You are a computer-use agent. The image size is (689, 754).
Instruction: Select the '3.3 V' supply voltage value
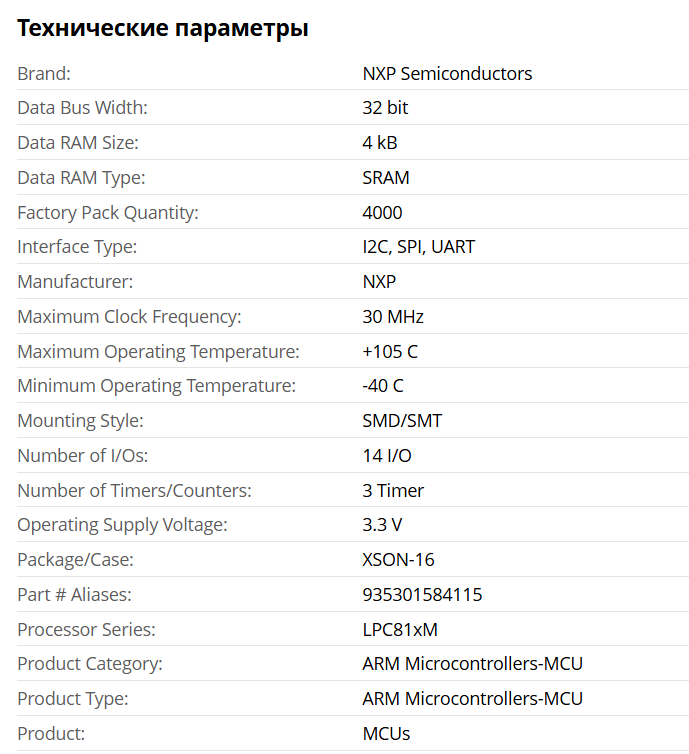pyautogui.click(x=382, y=525)
